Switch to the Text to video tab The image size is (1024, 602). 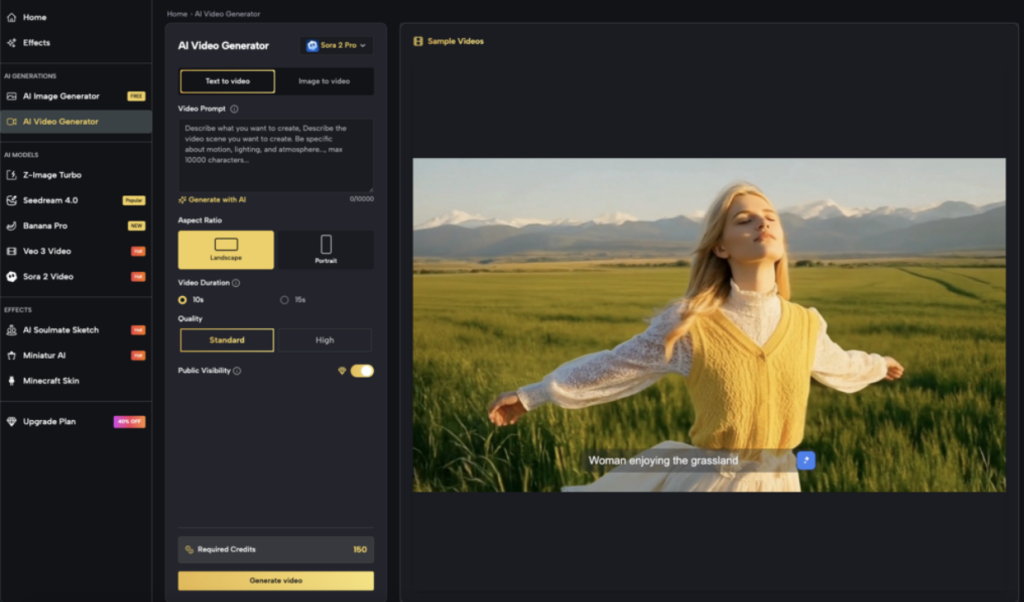[227, 81]
